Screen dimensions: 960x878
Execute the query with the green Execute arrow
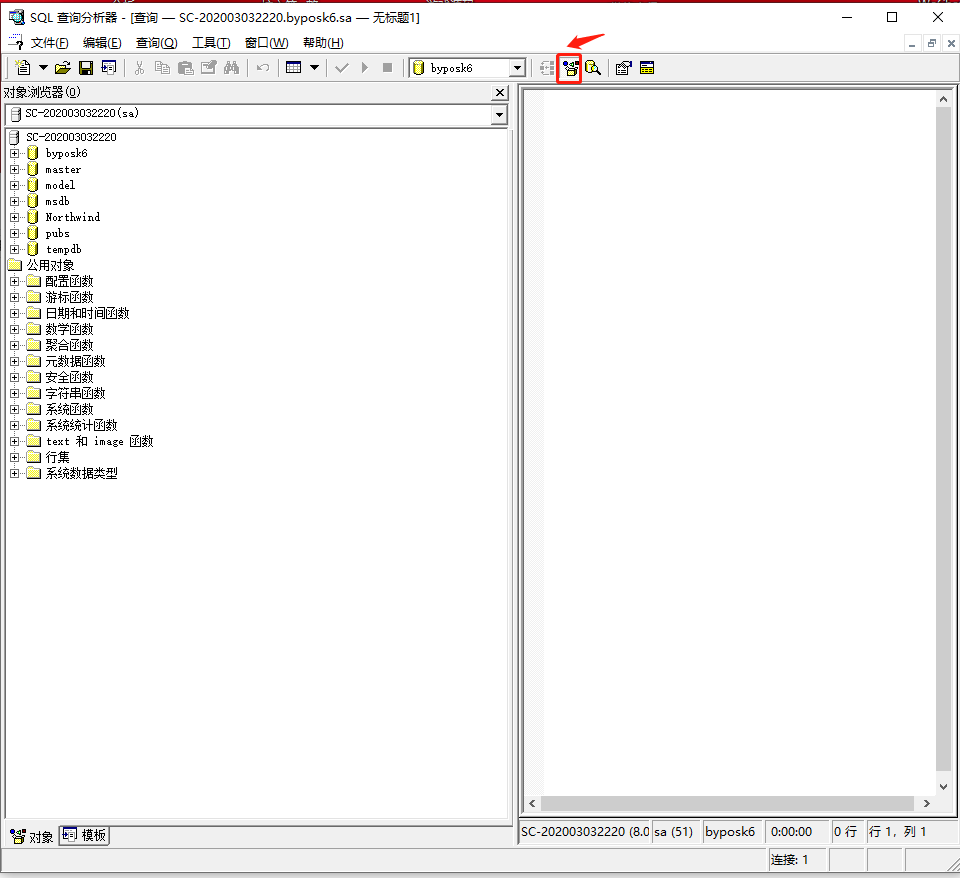click(x=363, y=67)
